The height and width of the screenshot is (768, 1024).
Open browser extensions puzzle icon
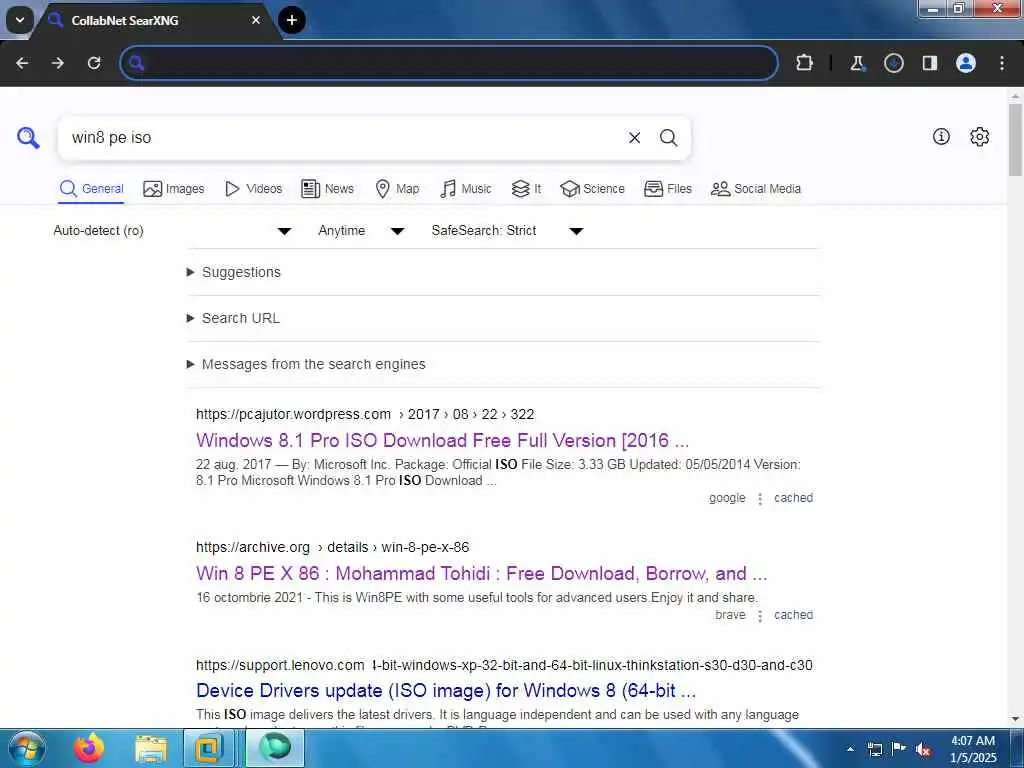pos(805,63)
